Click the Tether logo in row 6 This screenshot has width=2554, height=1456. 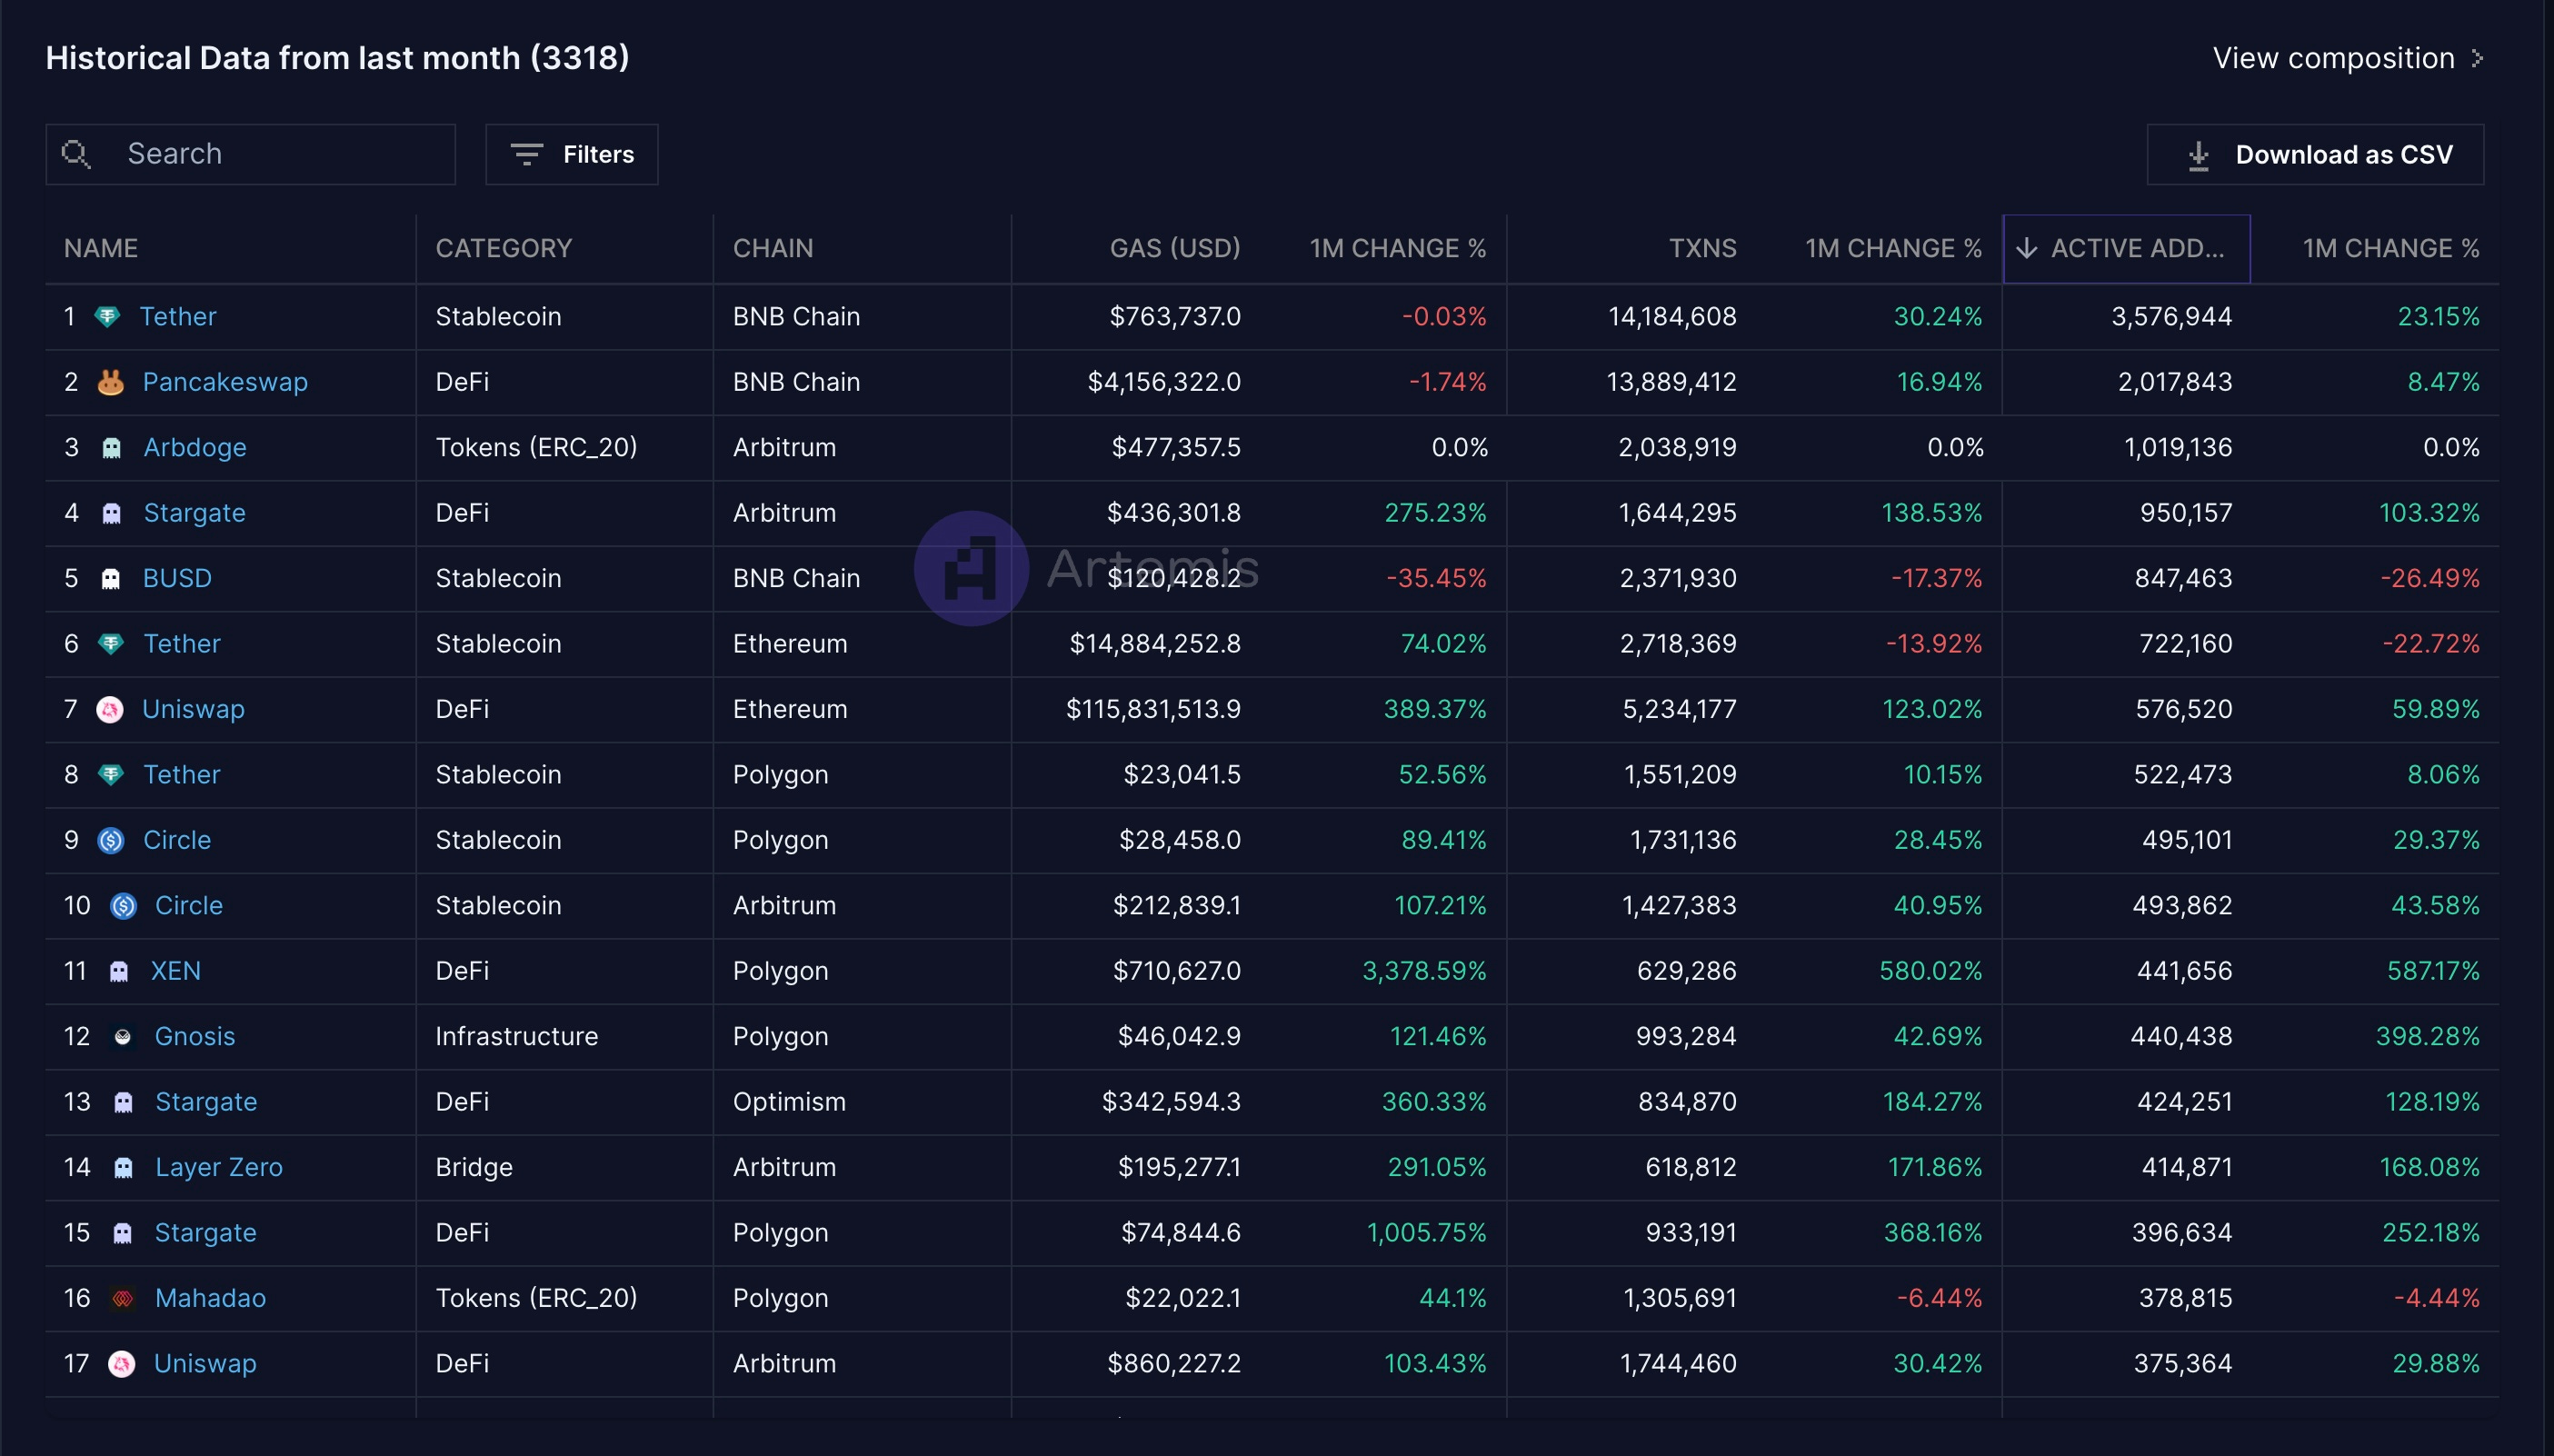point(110,644)
